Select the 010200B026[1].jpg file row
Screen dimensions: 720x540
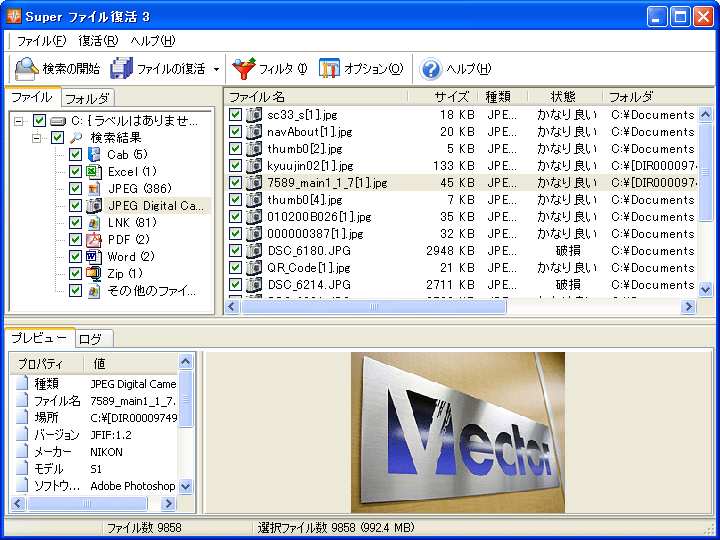[462, 216]
